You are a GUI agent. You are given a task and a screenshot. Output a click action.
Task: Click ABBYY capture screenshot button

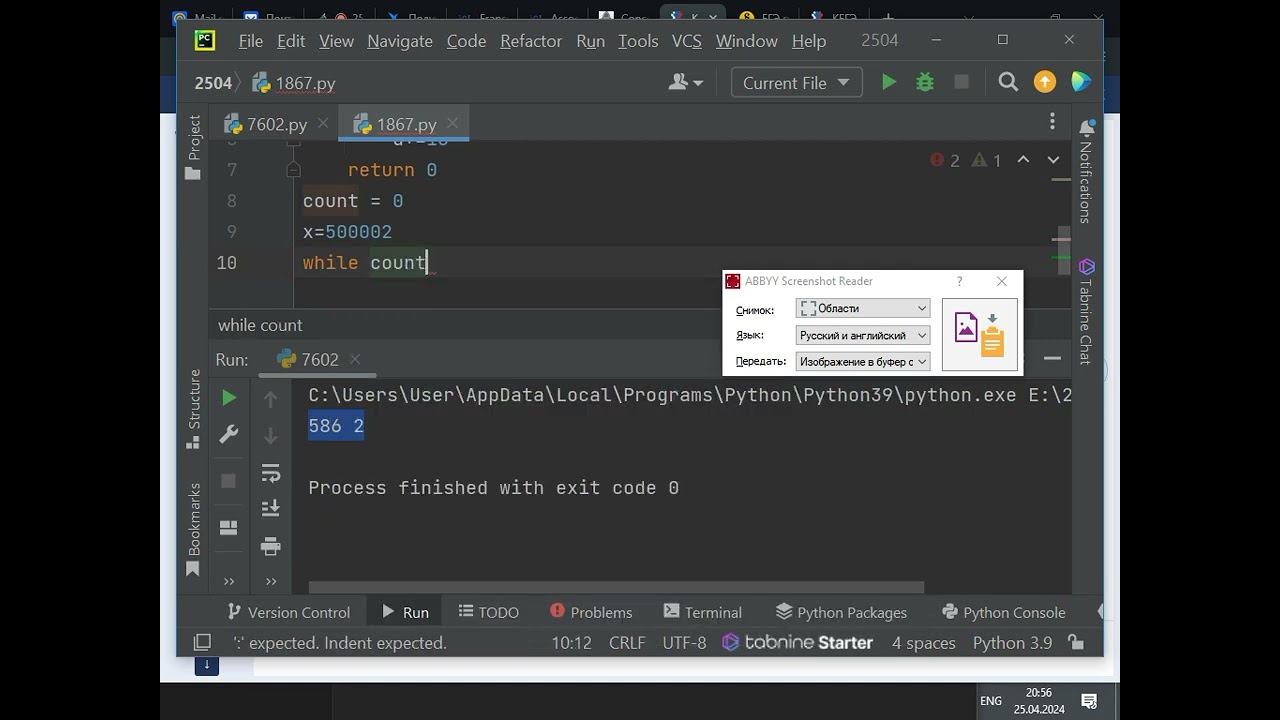[980, 334]
